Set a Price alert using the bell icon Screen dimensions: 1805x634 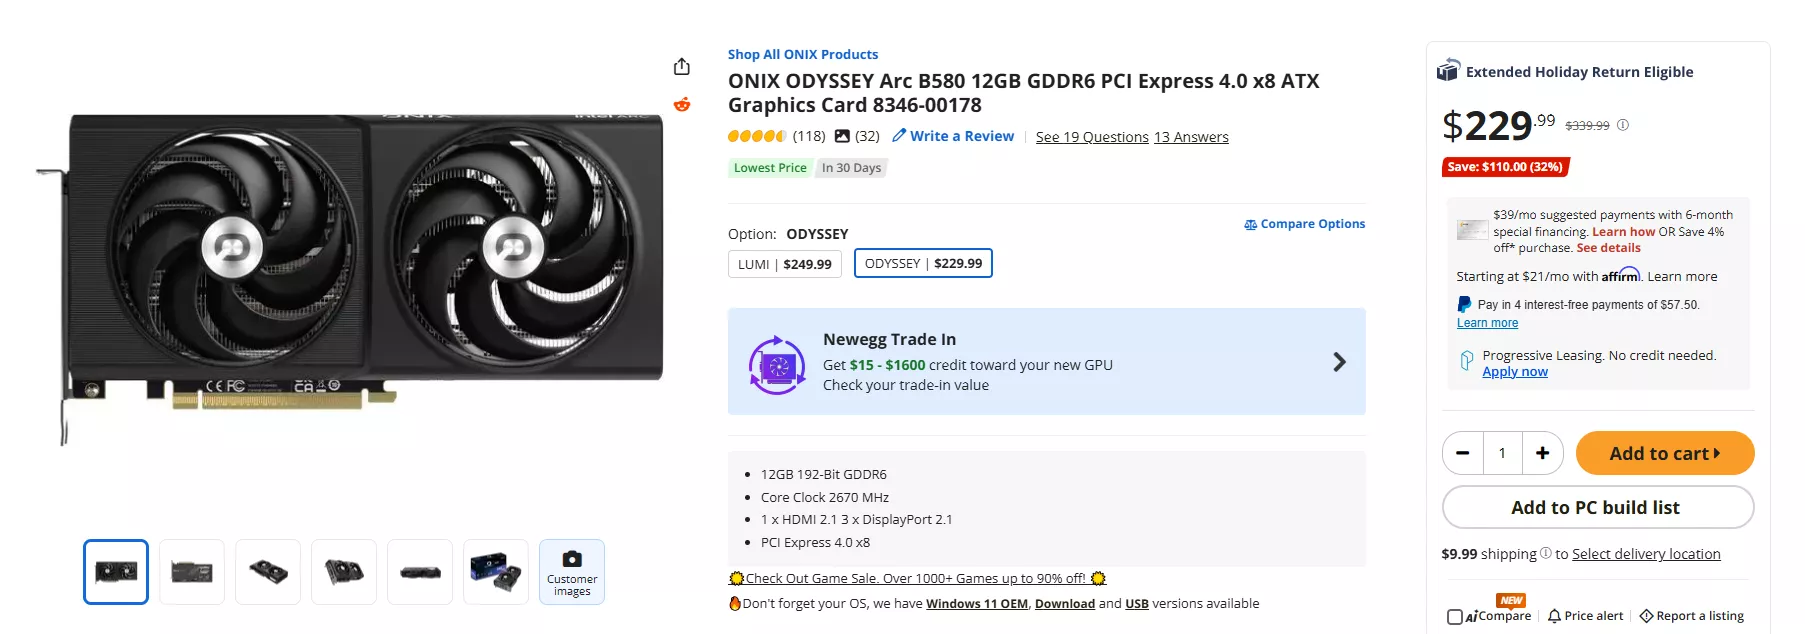(x=1554, y=615)
